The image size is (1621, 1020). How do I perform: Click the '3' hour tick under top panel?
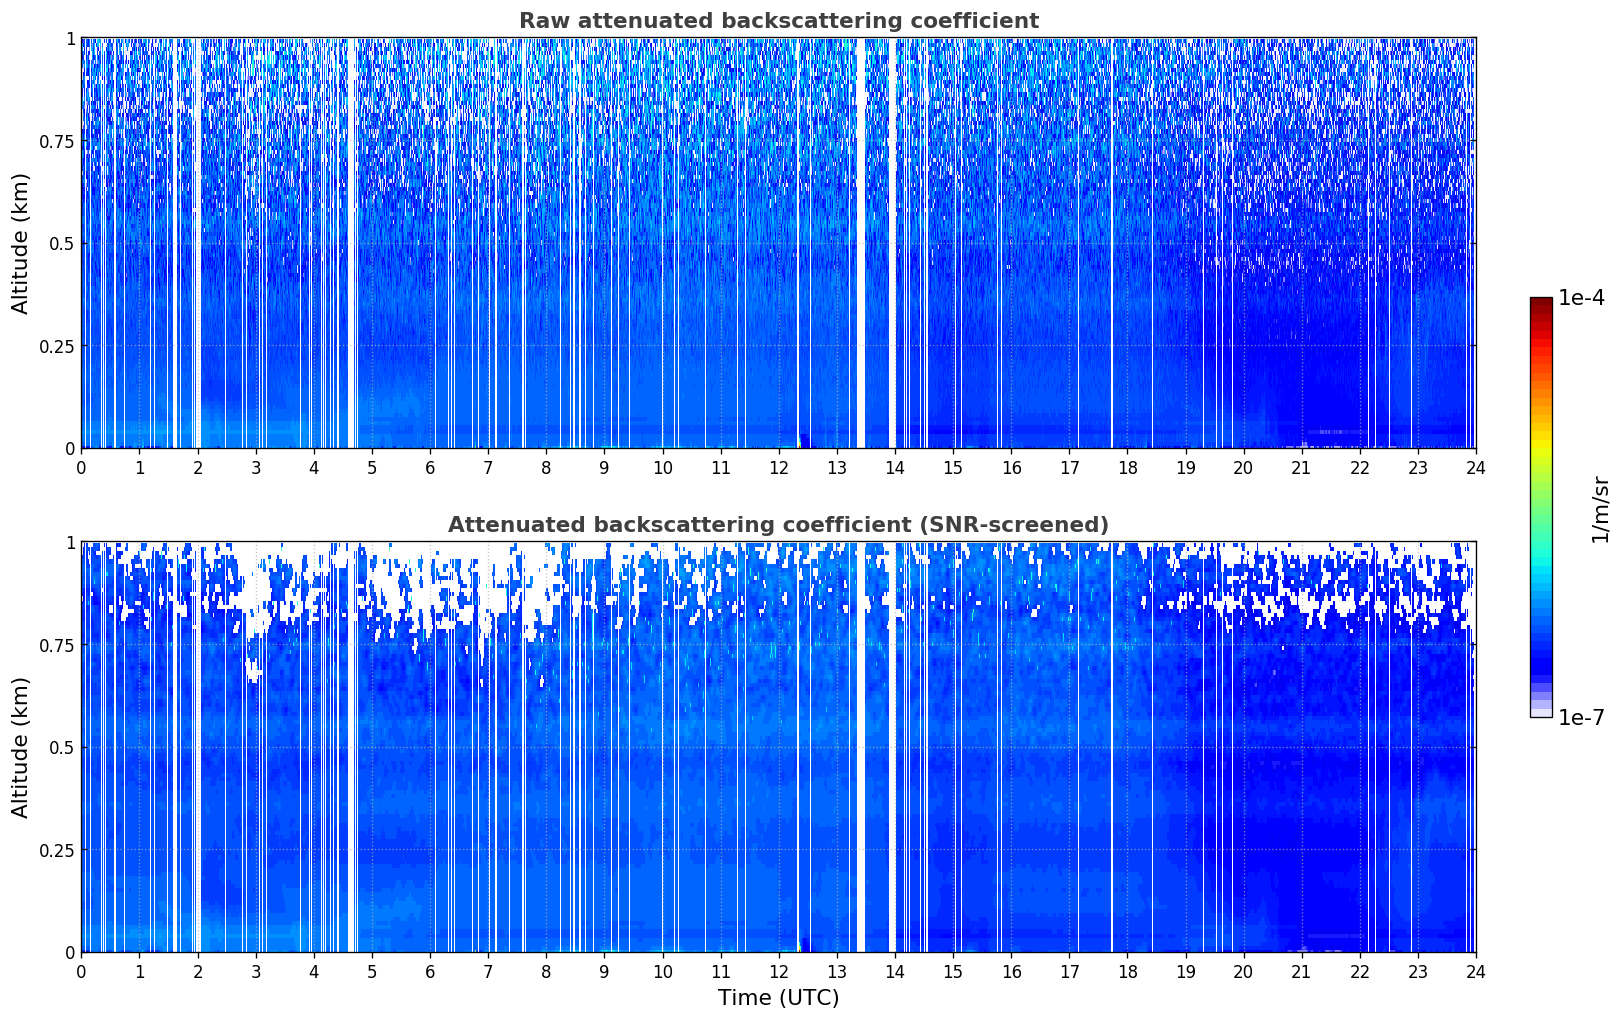pyautogui.click(x=256, y=467)
